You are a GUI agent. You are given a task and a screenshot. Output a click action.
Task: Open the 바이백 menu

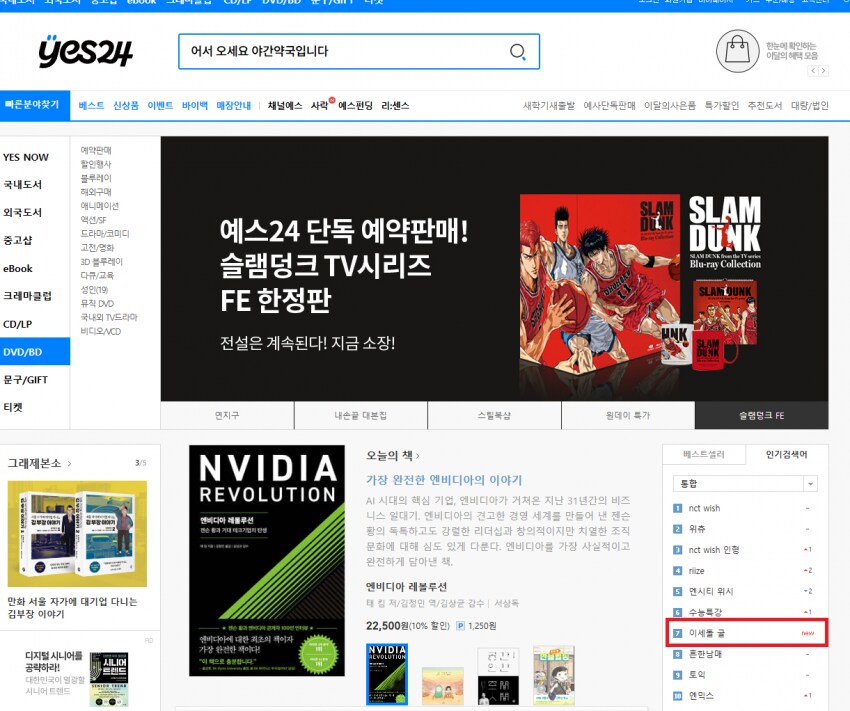tap(195, 106)
